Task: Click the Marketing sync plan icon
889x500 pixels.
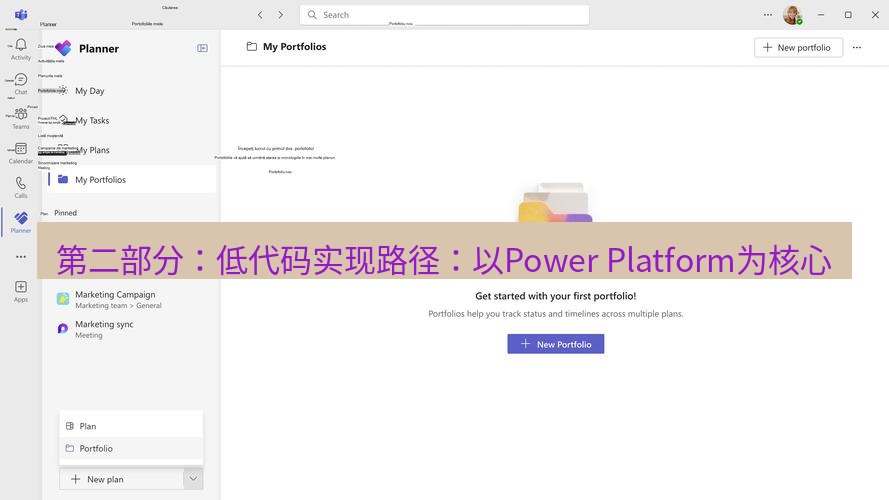Action: tap(63, 328)
